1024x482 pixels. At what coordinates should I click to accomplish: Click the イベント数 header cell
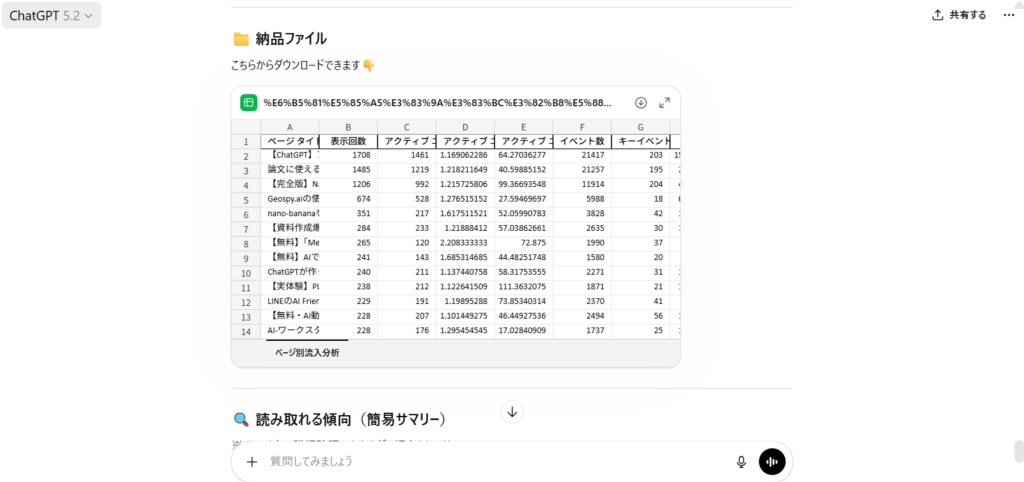[581, 142]
